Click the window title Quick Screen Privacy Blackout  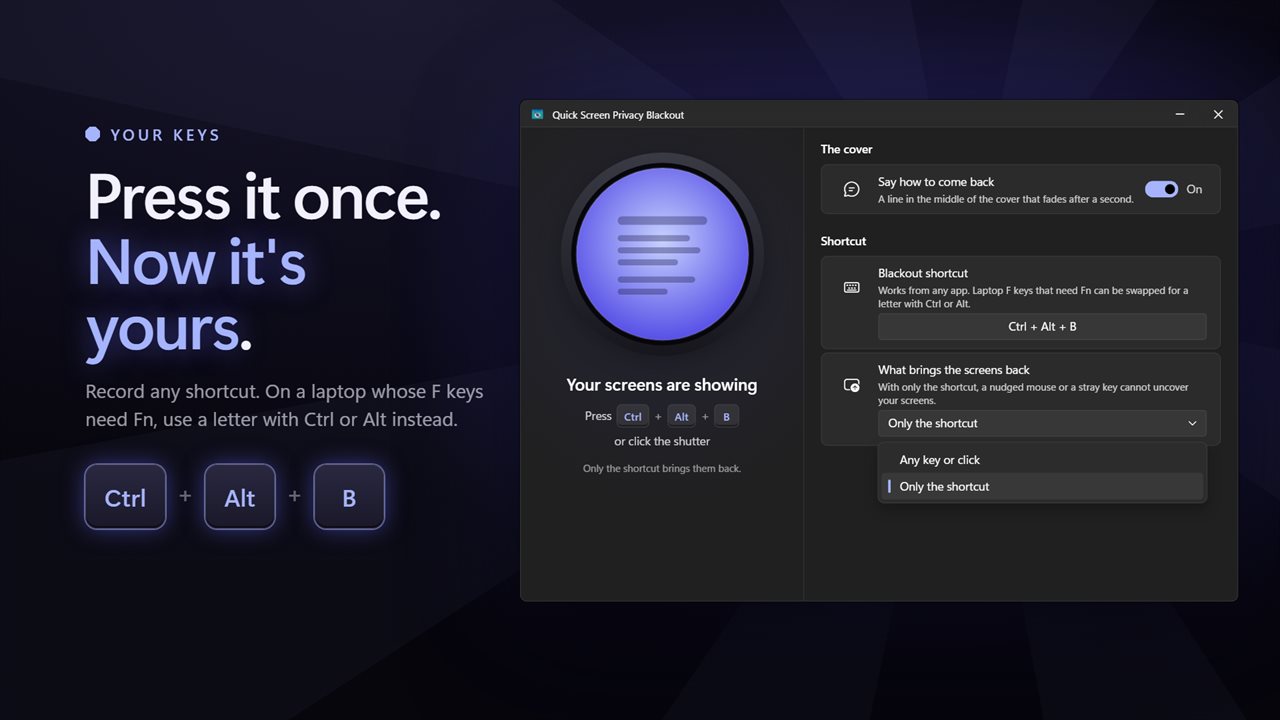click(x=618, y=115)
